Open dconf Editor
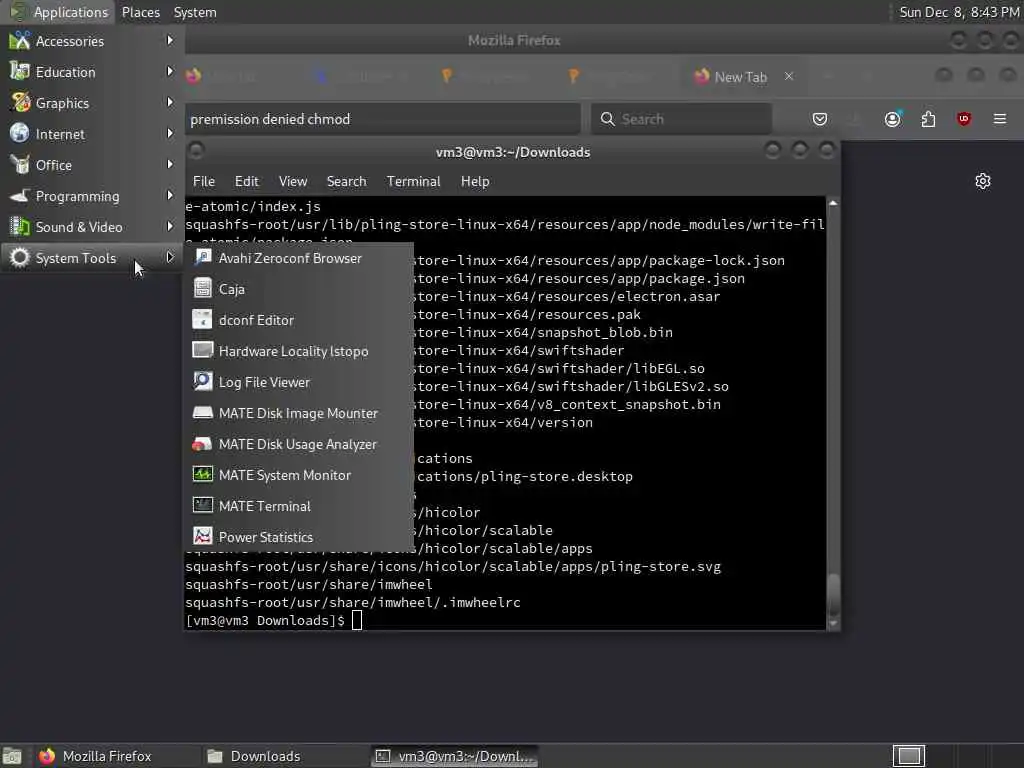The width and height of the screenshot is (1024, 768). (299, 320)
